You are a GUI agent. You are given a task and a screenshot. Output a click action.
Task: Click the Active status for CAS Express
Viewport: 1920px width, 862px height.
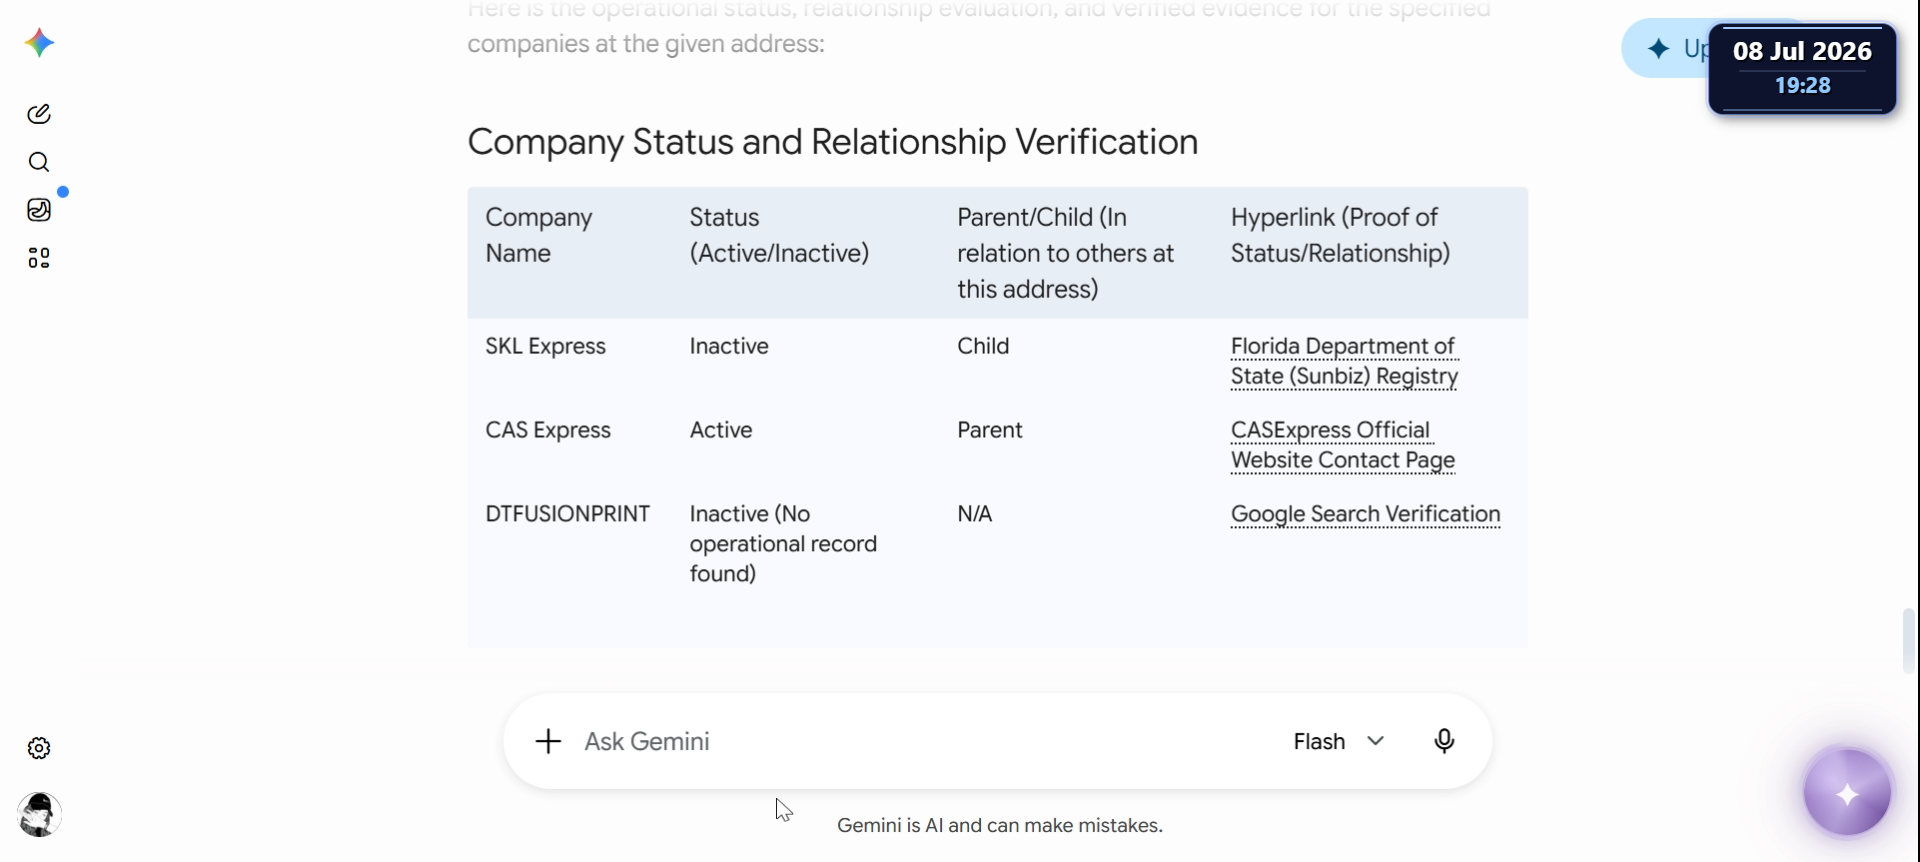click(721, 430)
